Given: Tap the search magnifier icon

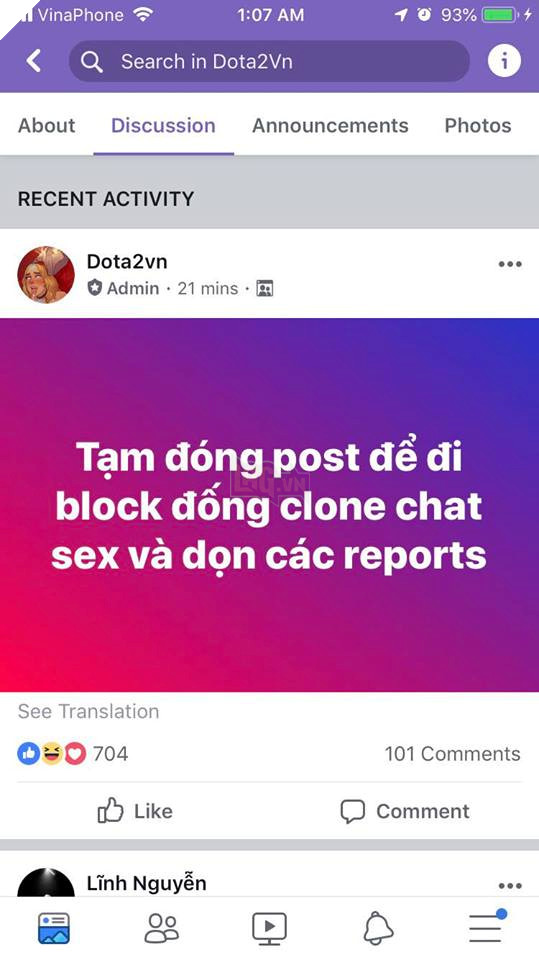Looking at the screenshot, I should [x=91, y=61].
